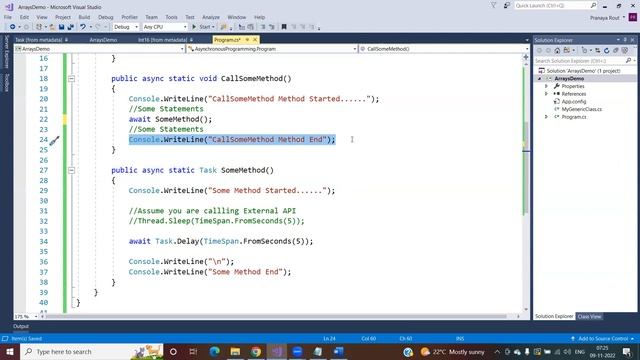The image size is (640, 360).
Task: Click the Undo toolbar icon
Action: pyautogui.click(x=83, y=27)
